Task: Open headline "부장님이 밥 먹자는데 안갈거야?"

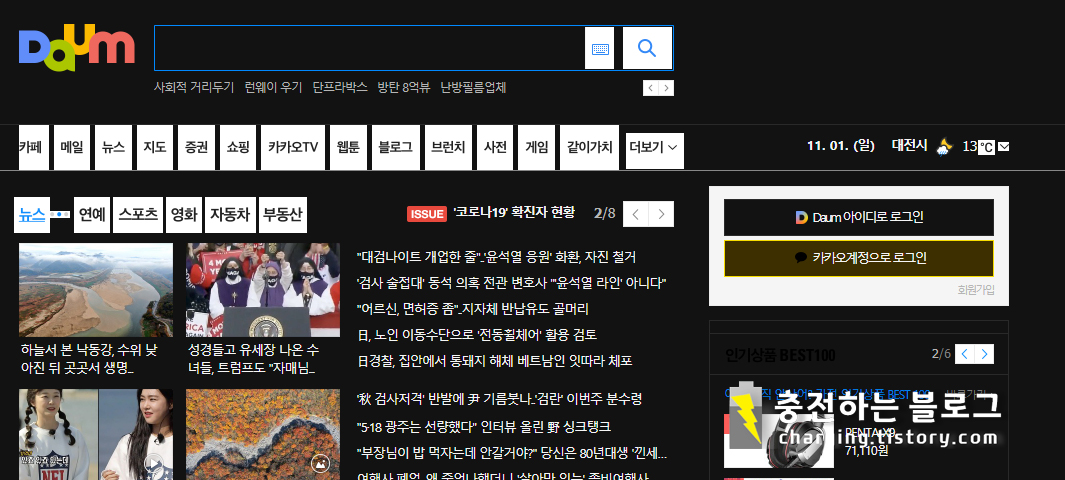Action: click(511, 453)
